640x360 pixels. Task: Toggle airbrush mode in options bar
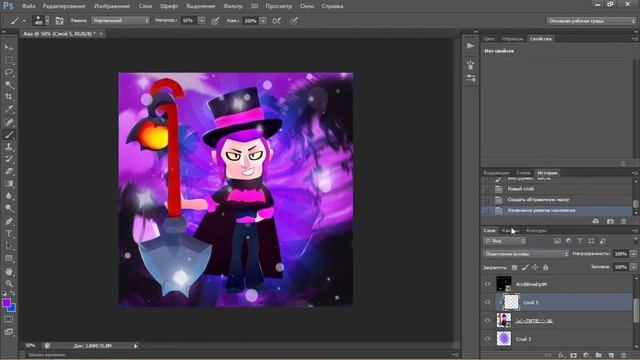[x=276, y=20]
